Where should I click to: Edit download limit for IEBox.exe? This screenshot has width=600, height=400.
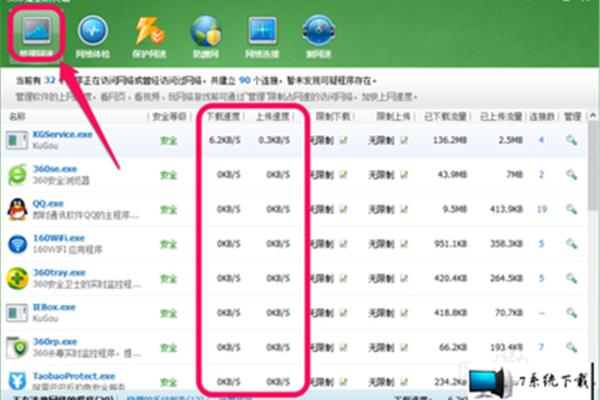click(x=343, y=313)
